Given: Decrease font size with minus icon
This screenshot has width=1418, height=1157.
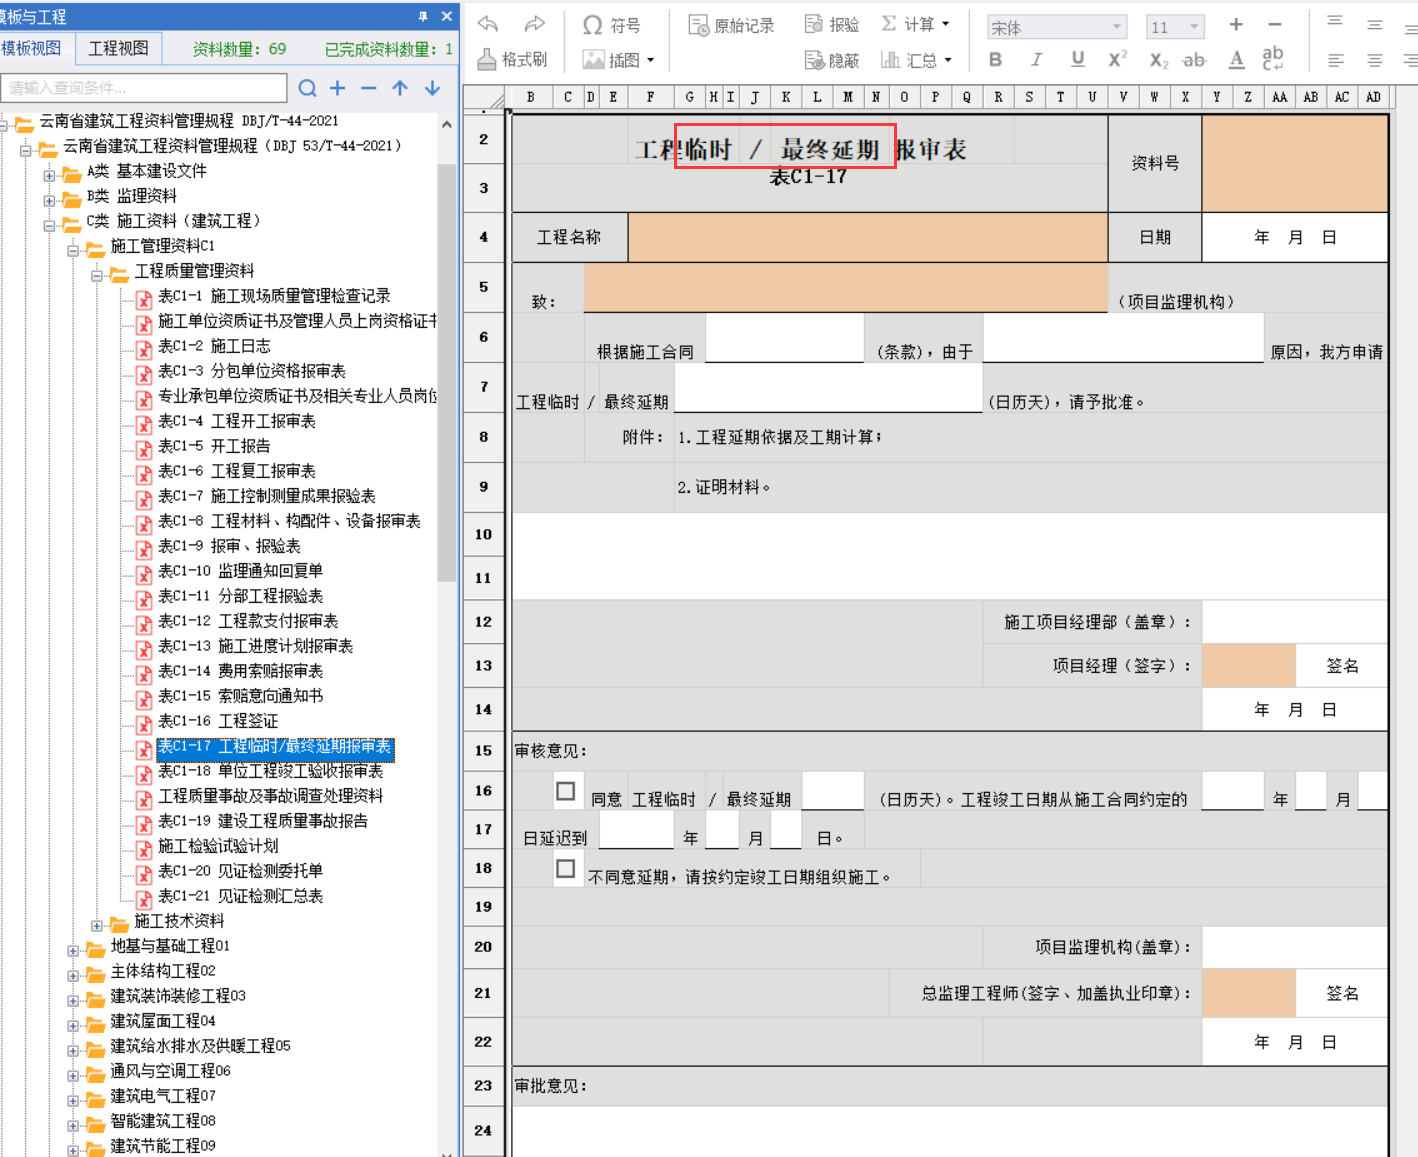Looking at the screenshot, I should tap(1274, 25).
